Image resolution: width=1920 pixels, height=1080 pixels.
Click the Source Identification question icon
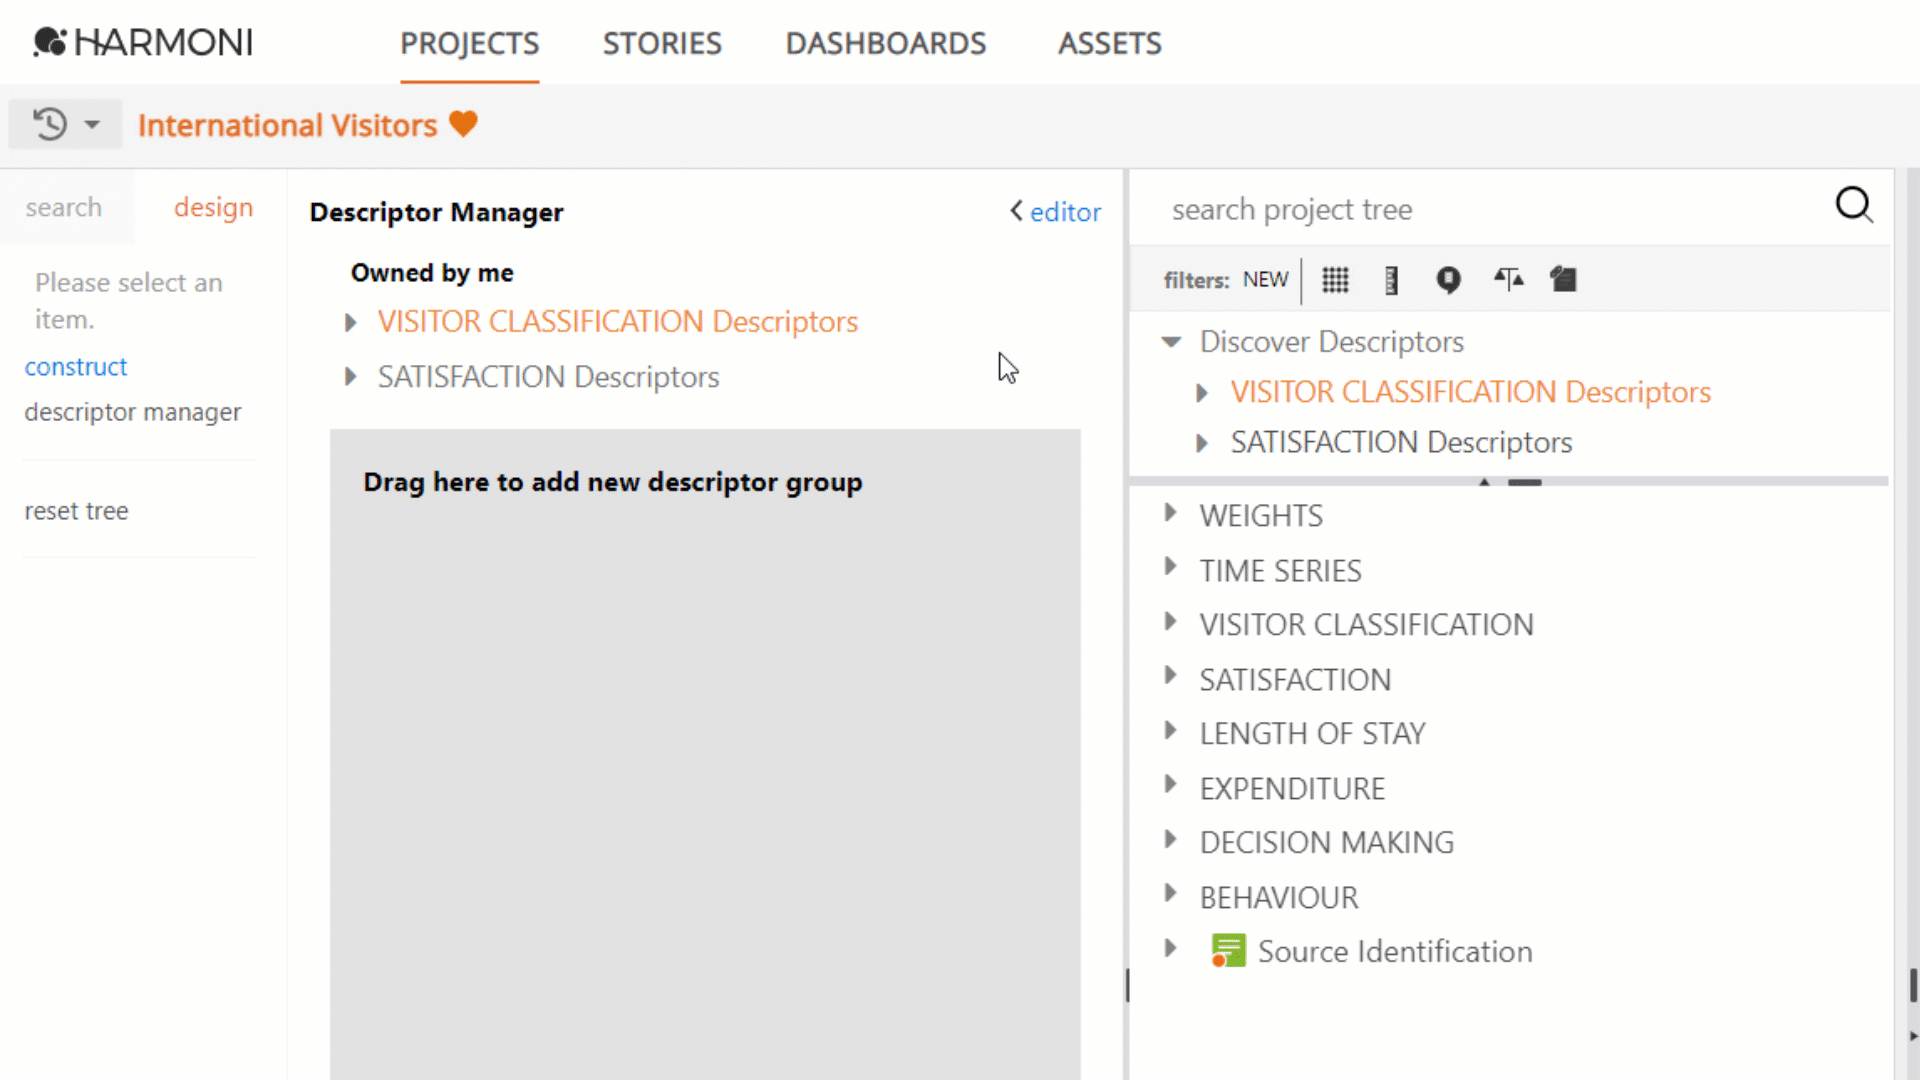pyautogui.click(x=1228, y=951)
